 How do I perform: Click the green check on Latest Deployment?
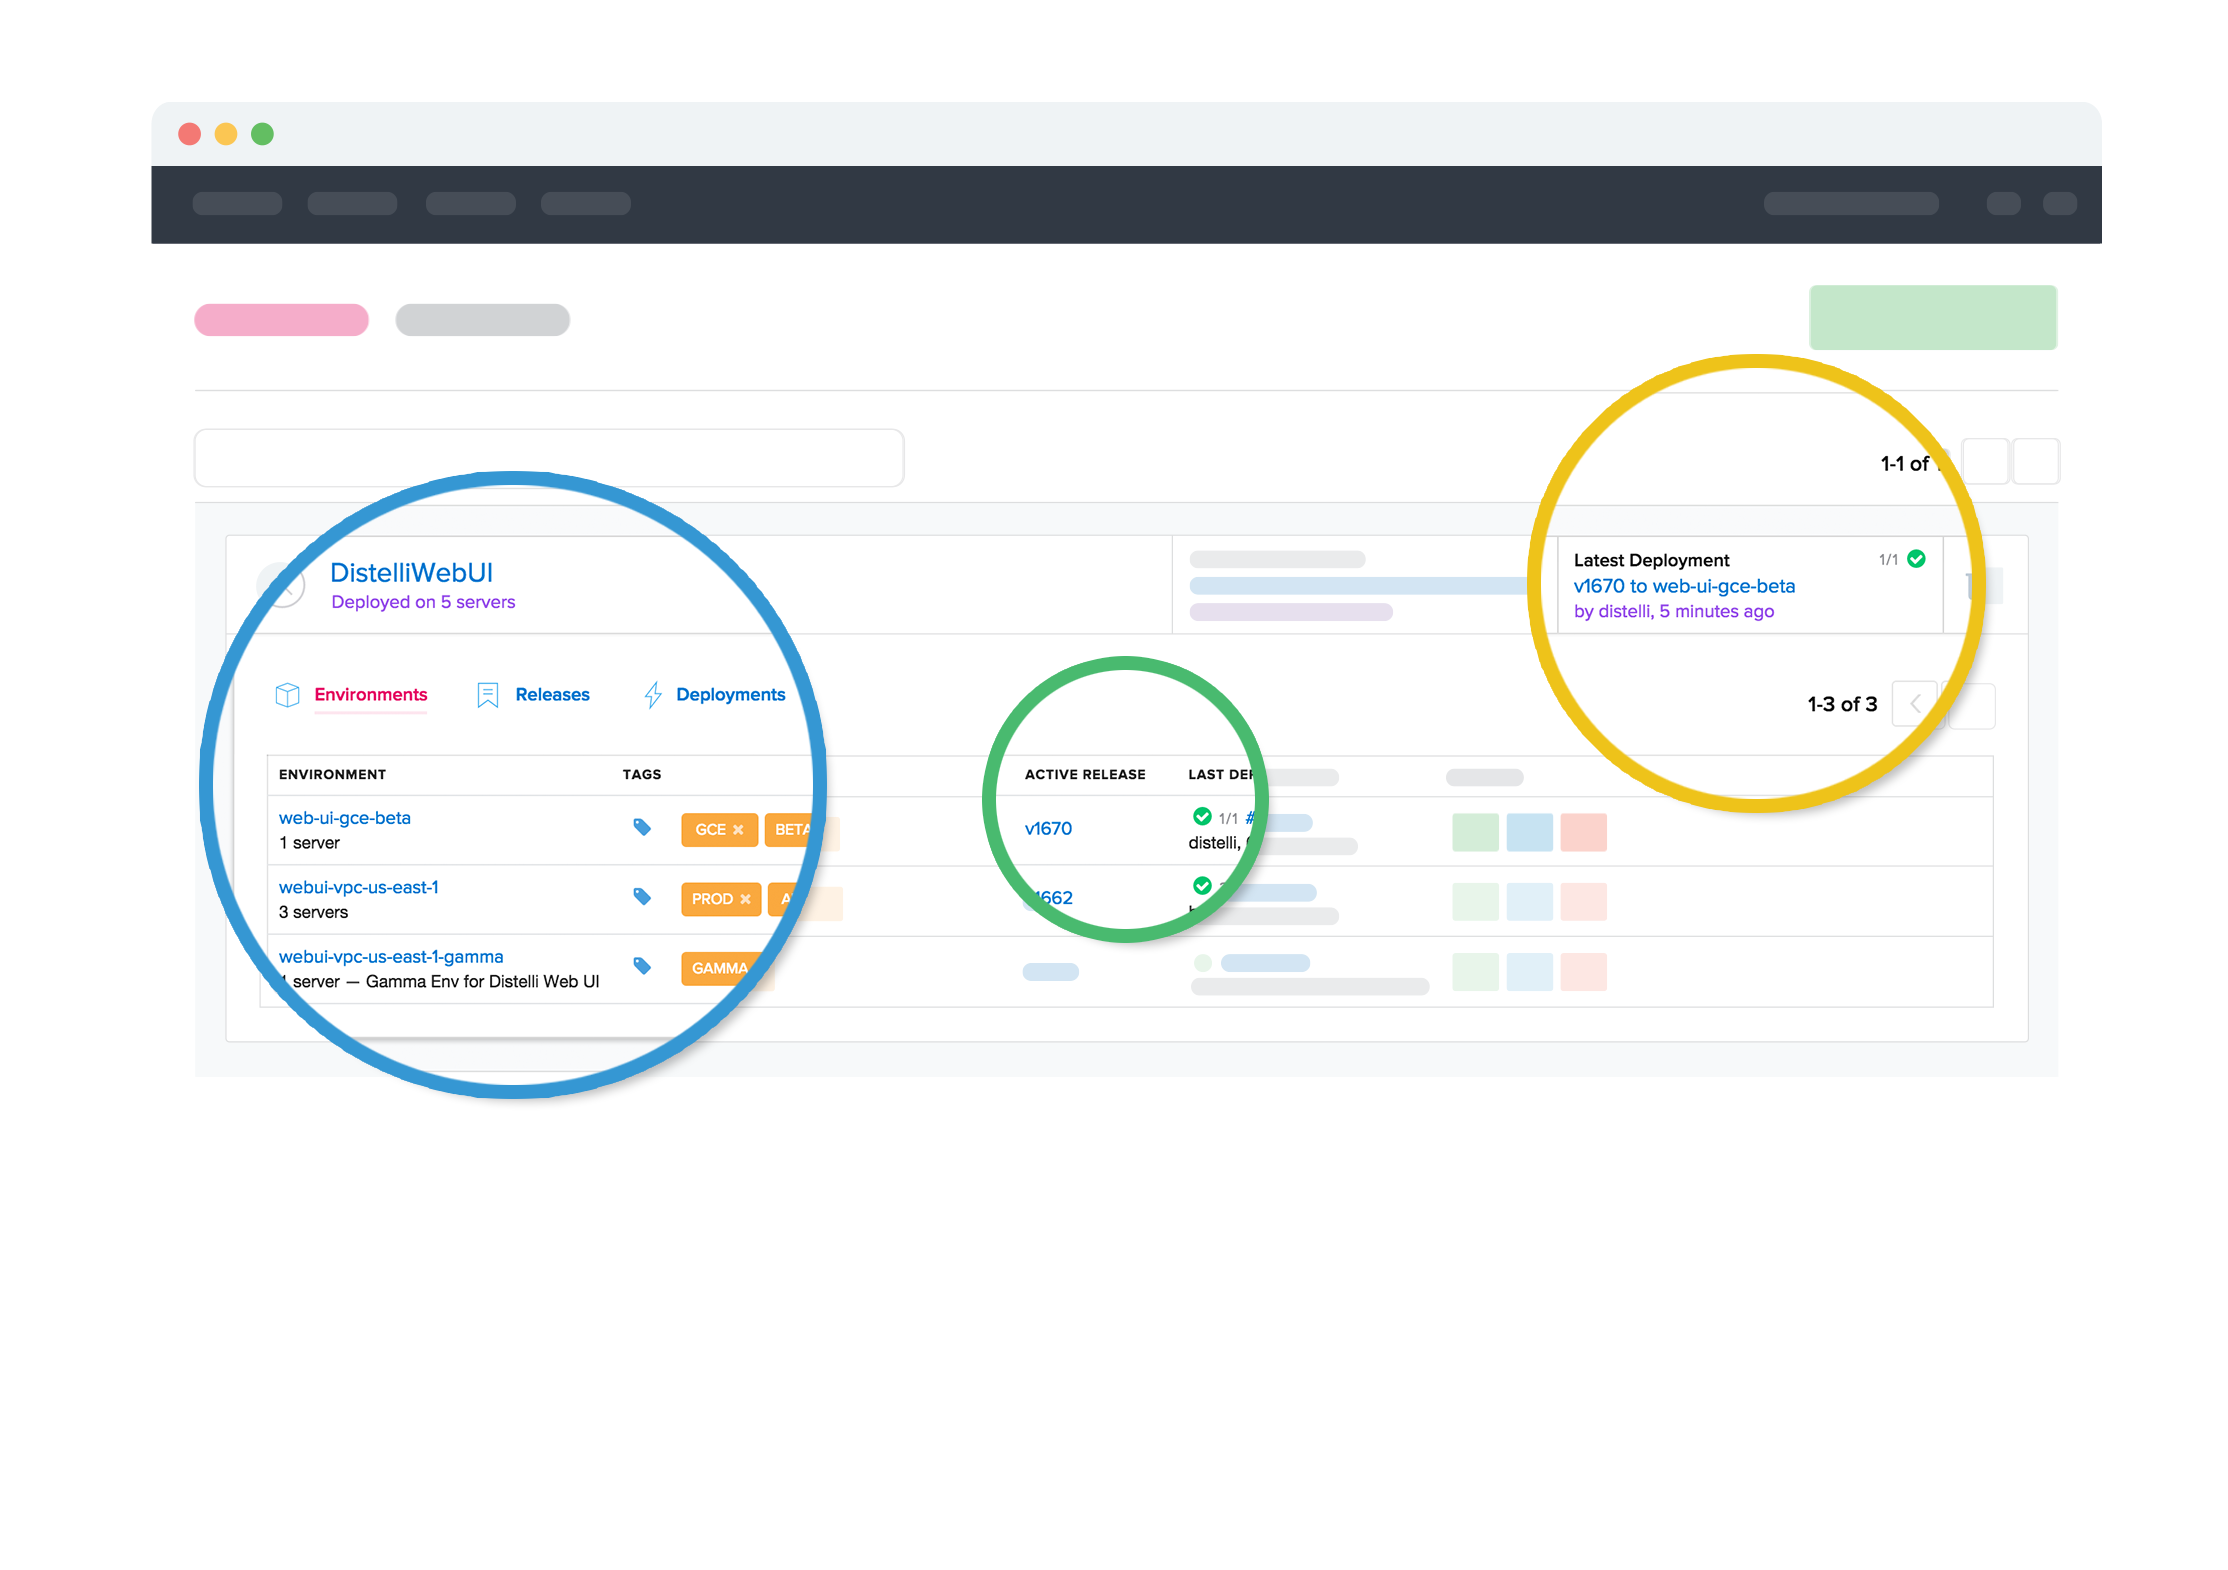[x=1916, y=559]
